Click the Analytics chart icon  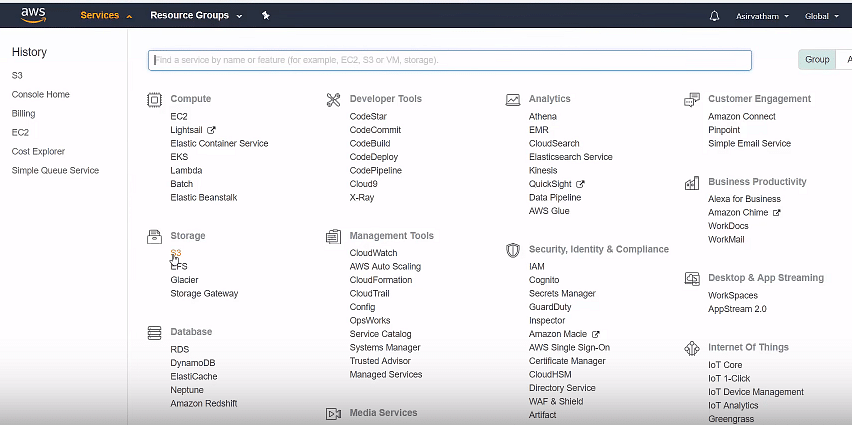[513, 99]
